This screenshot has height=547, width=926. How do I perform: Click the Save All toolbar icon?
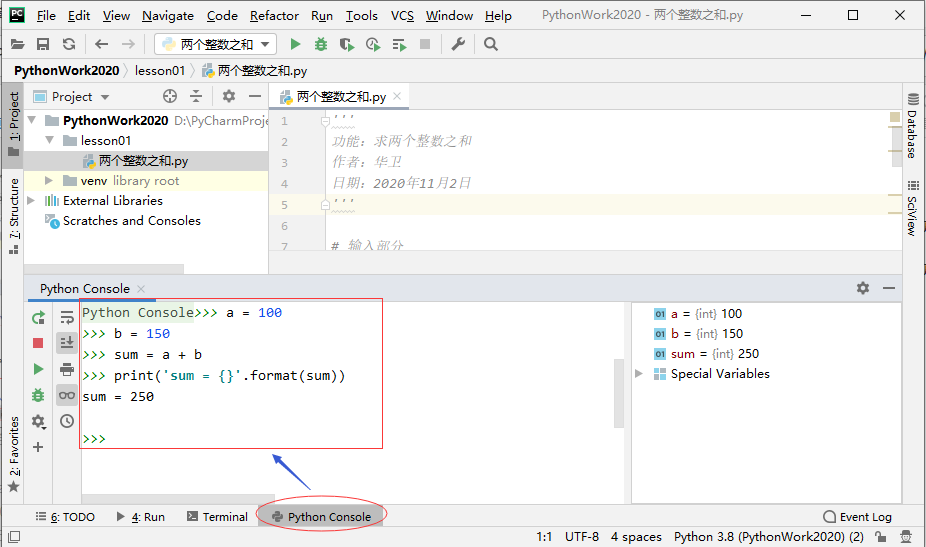(x=43, y=44)
